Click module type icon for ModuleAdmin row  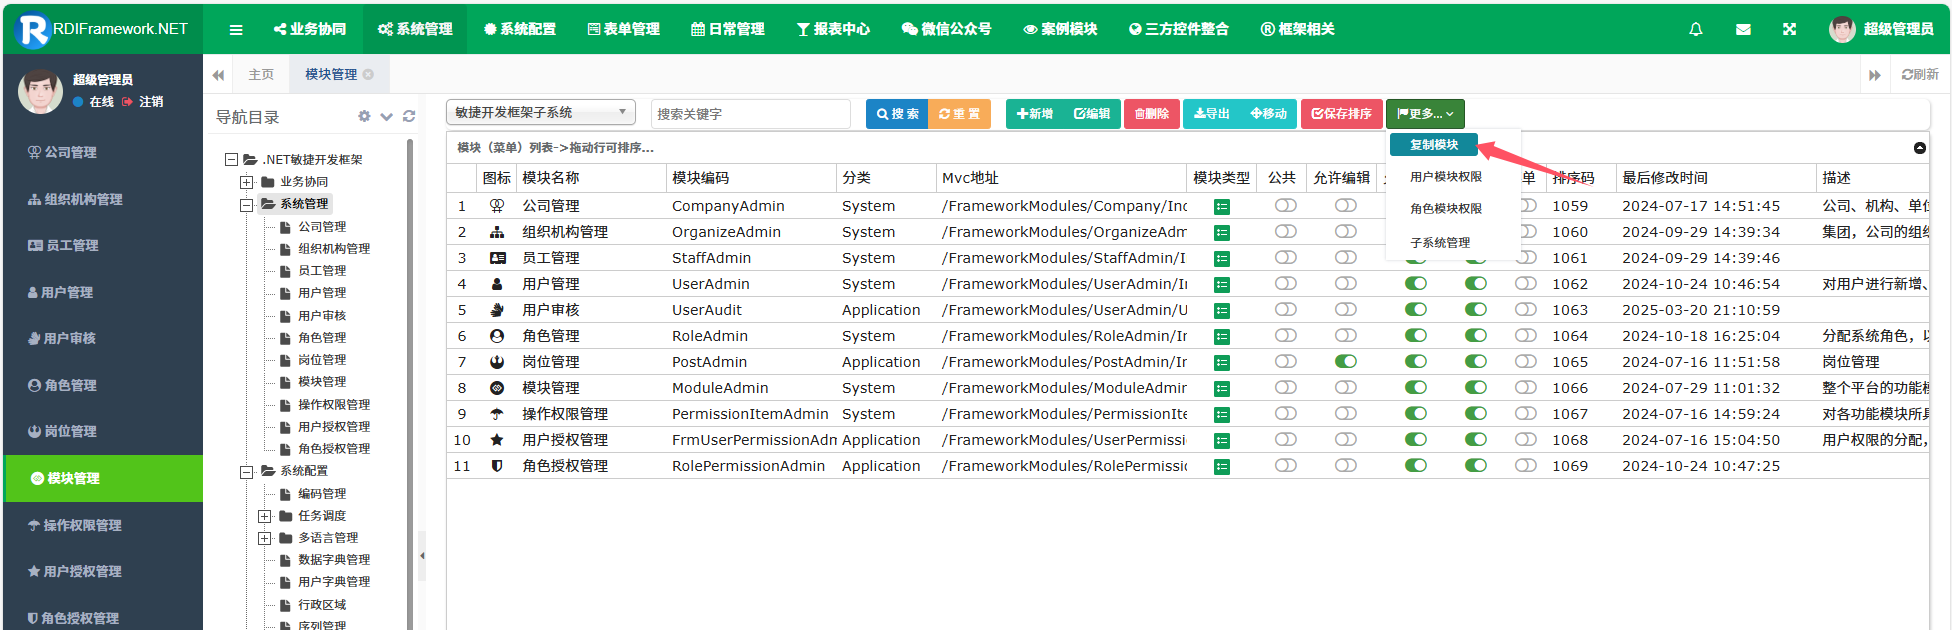click(1222, 389)
